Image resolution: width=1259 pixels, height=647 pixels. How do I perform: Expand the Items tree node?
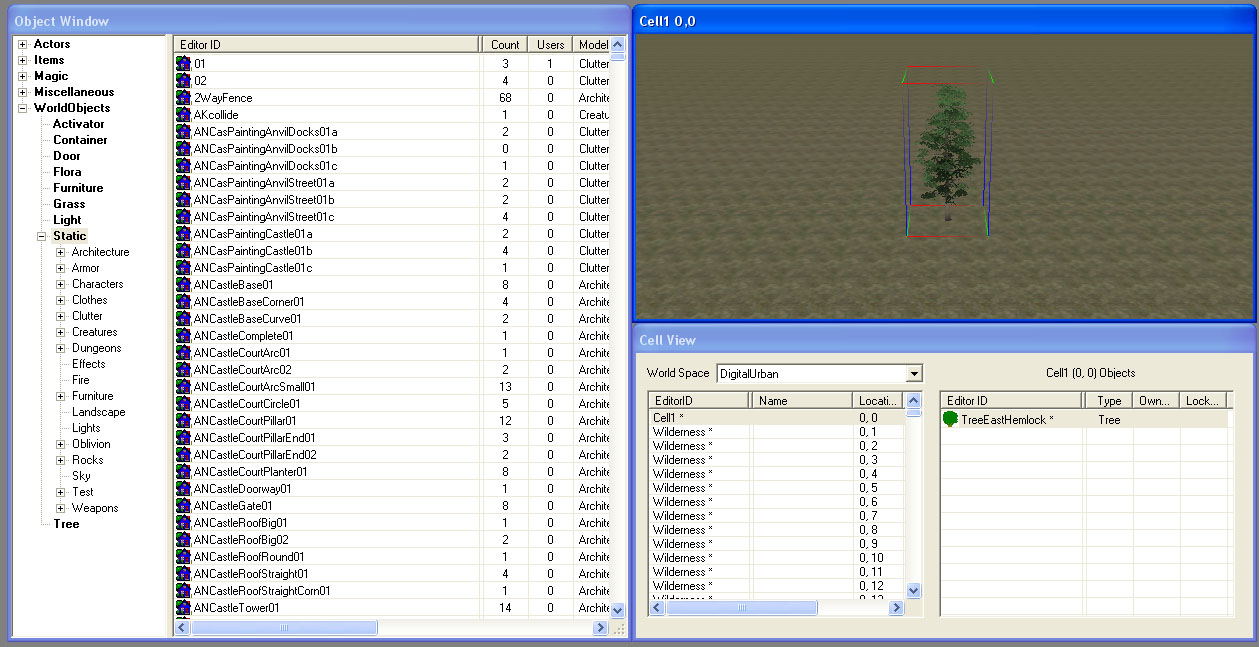pos(23,60)
